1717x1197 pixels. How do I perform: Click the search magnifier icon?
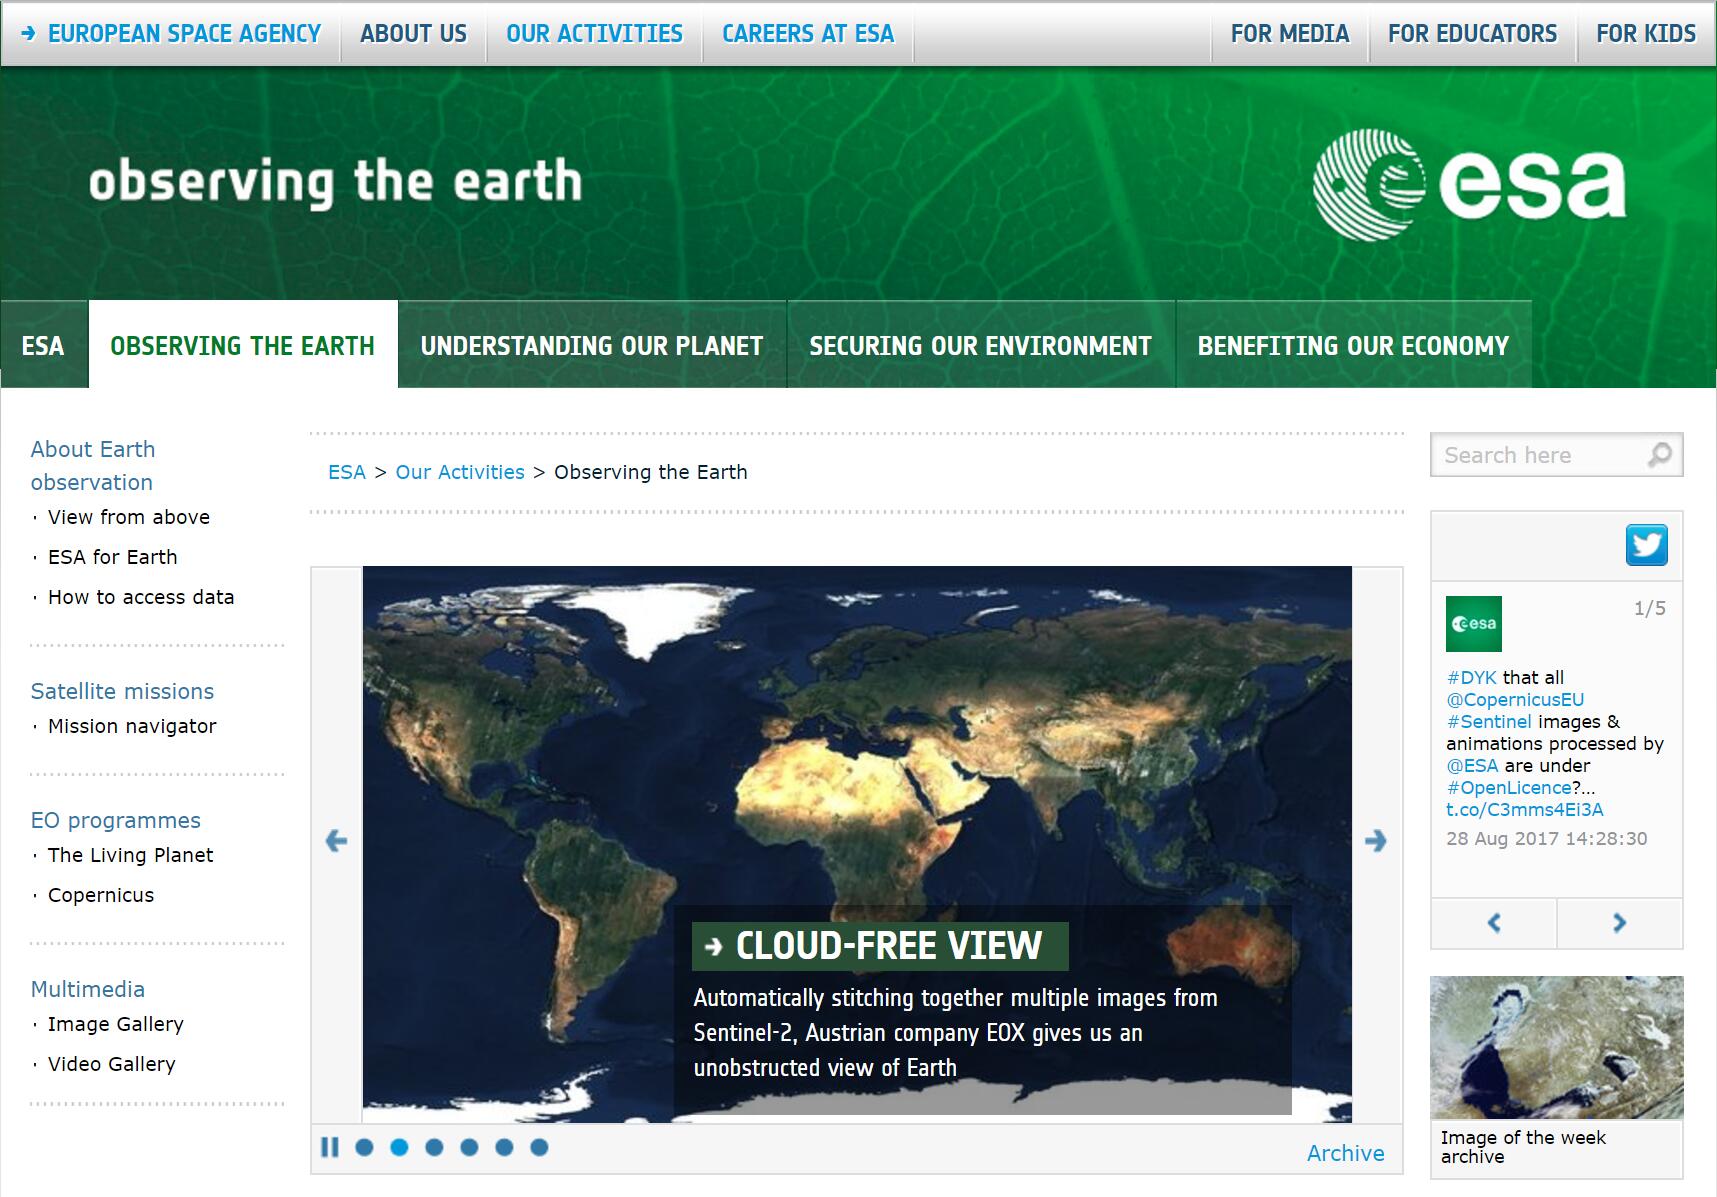pos(1659,455)
